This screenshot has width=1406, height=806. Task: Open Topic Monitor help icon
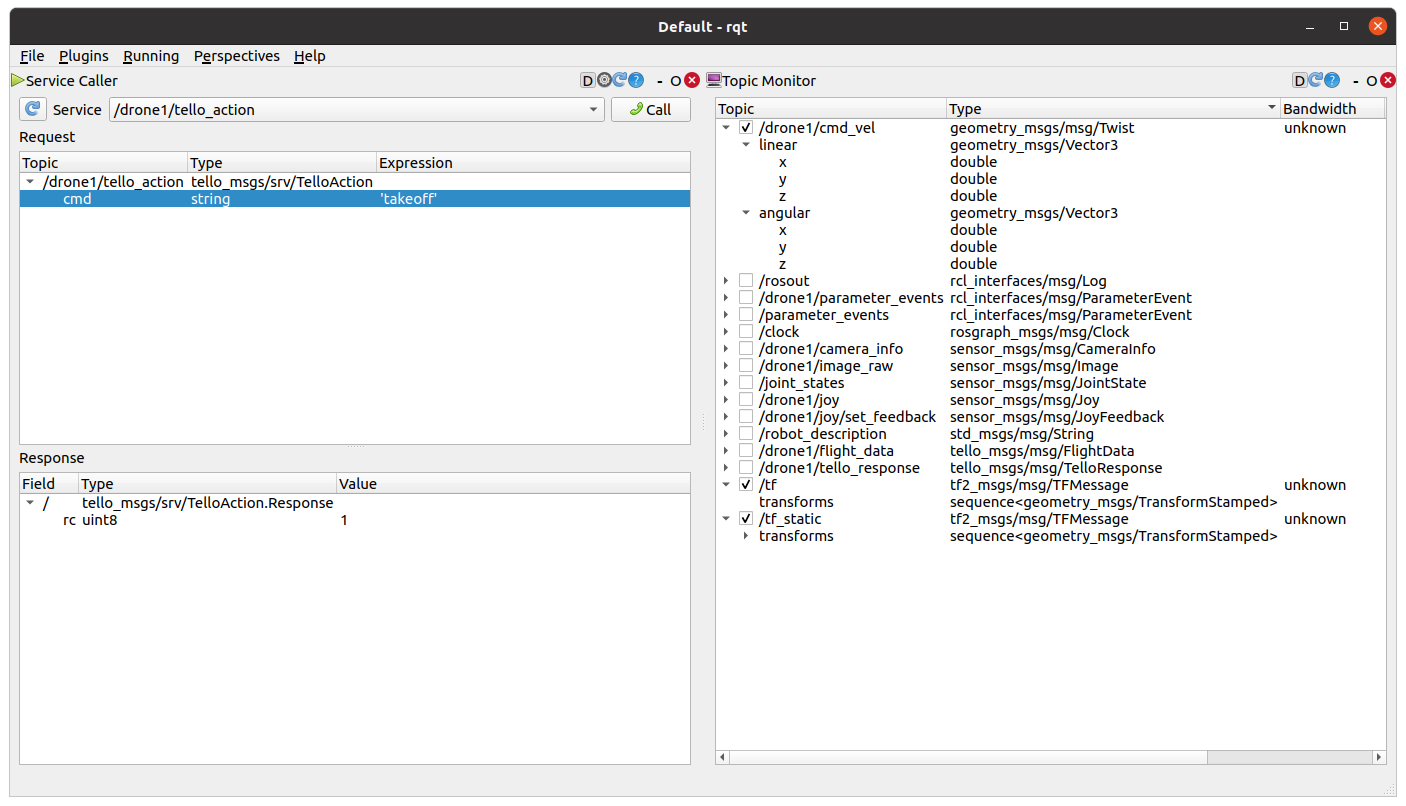point(1332,80)
